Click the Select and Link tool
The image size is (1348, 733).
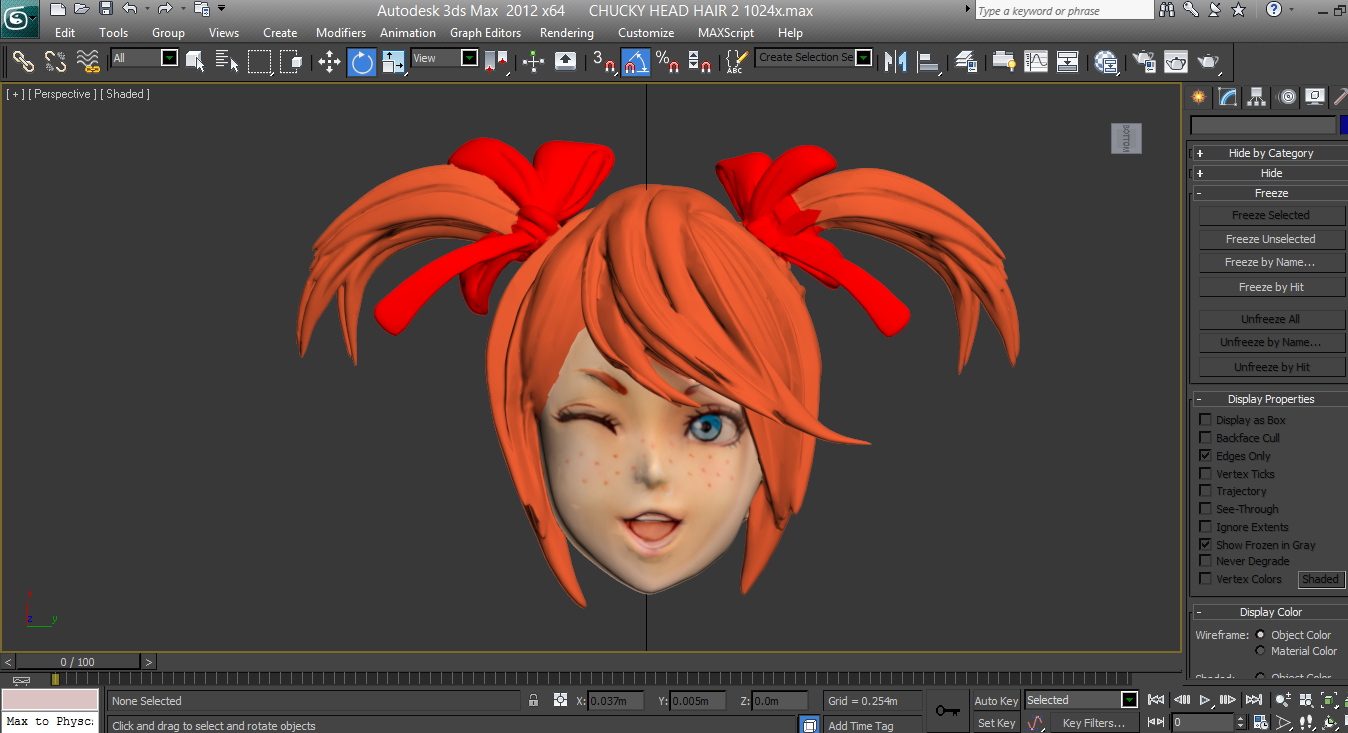(23, 62)
